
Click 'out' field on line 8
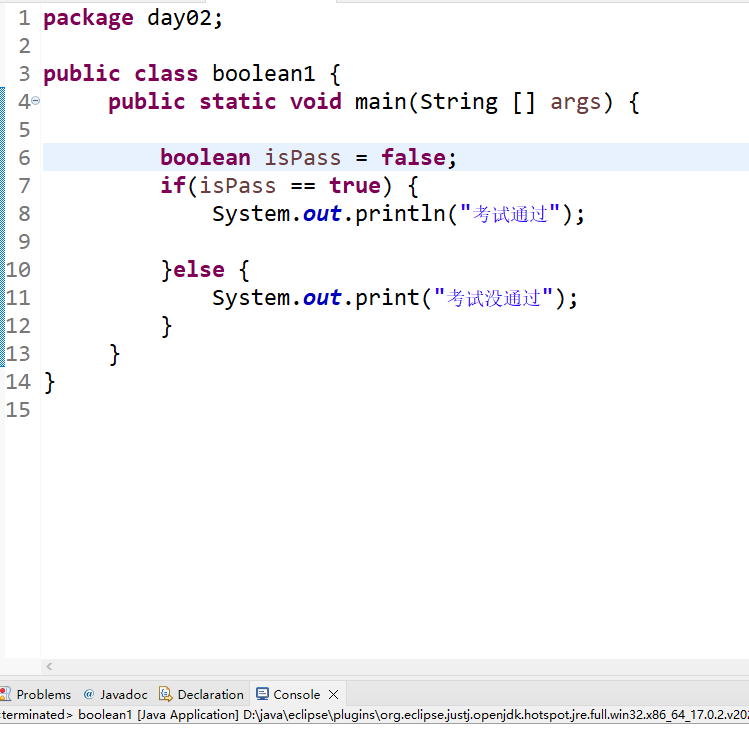click(x=322, y=214)
